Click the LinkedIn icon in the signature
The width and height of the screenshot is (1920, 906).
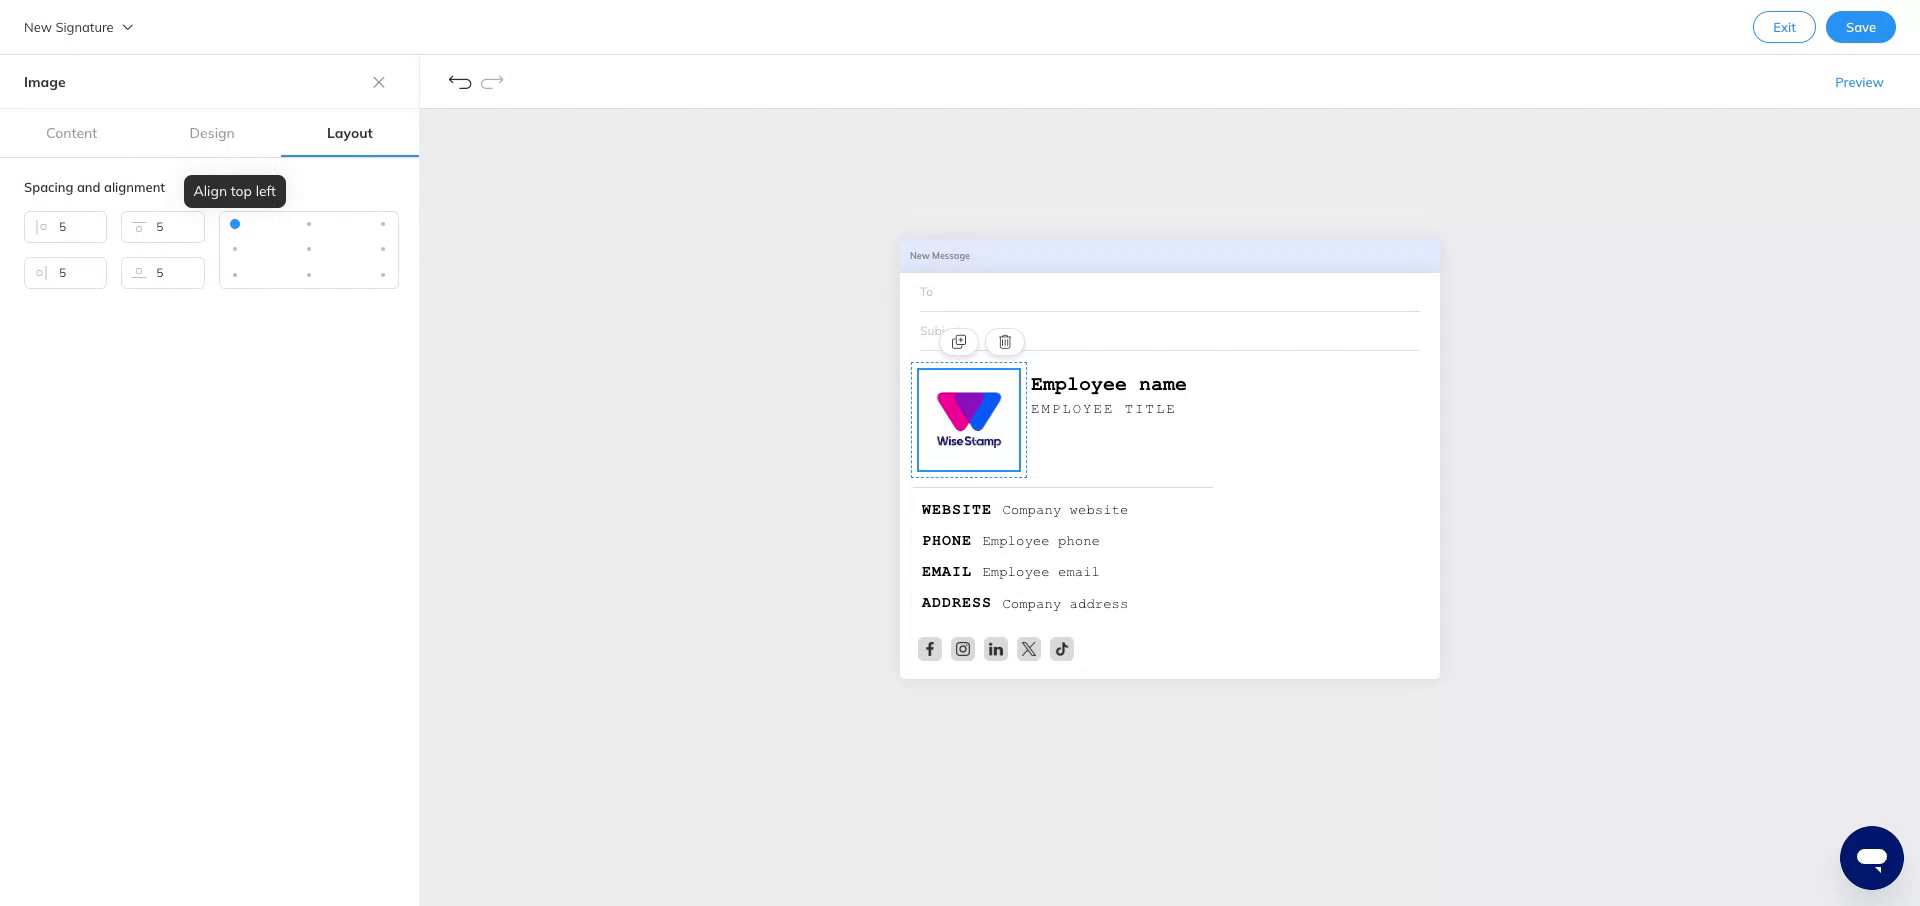tap(995, 649)
